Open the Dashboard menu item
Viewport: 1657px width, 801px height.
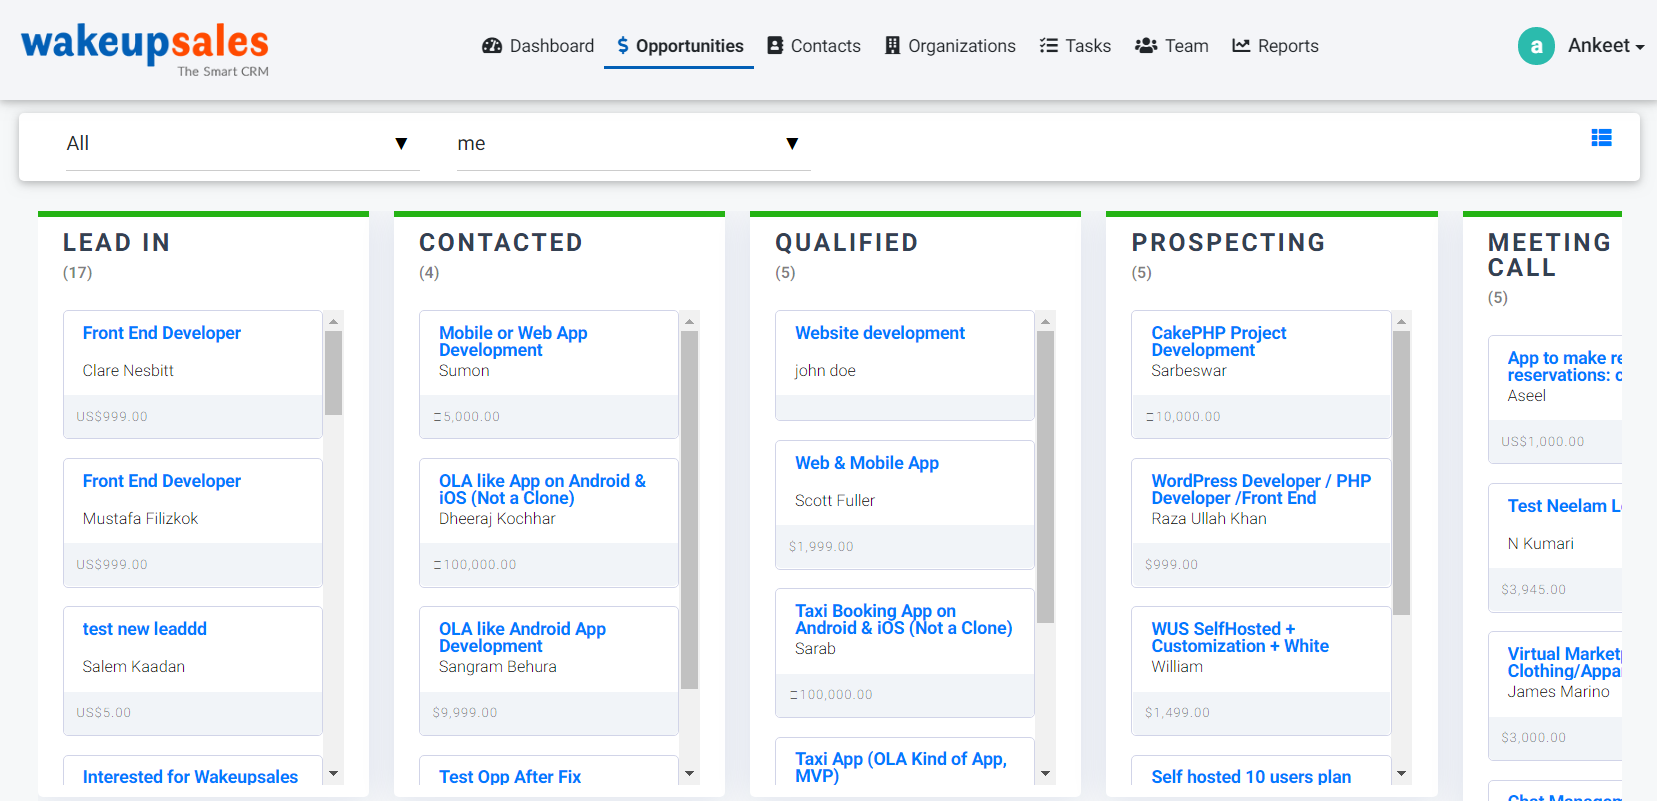538,46
